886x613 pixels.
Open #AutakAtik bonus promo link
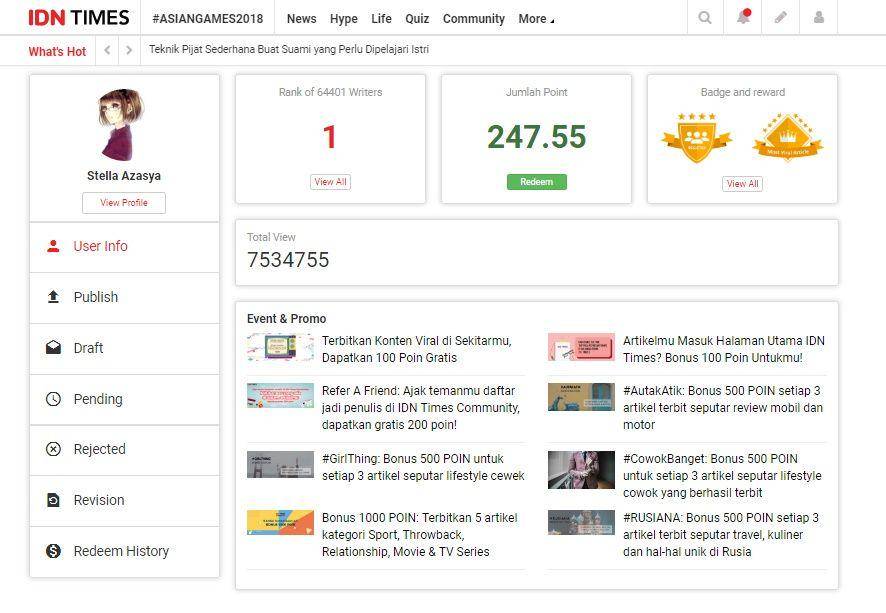[723, 407]
